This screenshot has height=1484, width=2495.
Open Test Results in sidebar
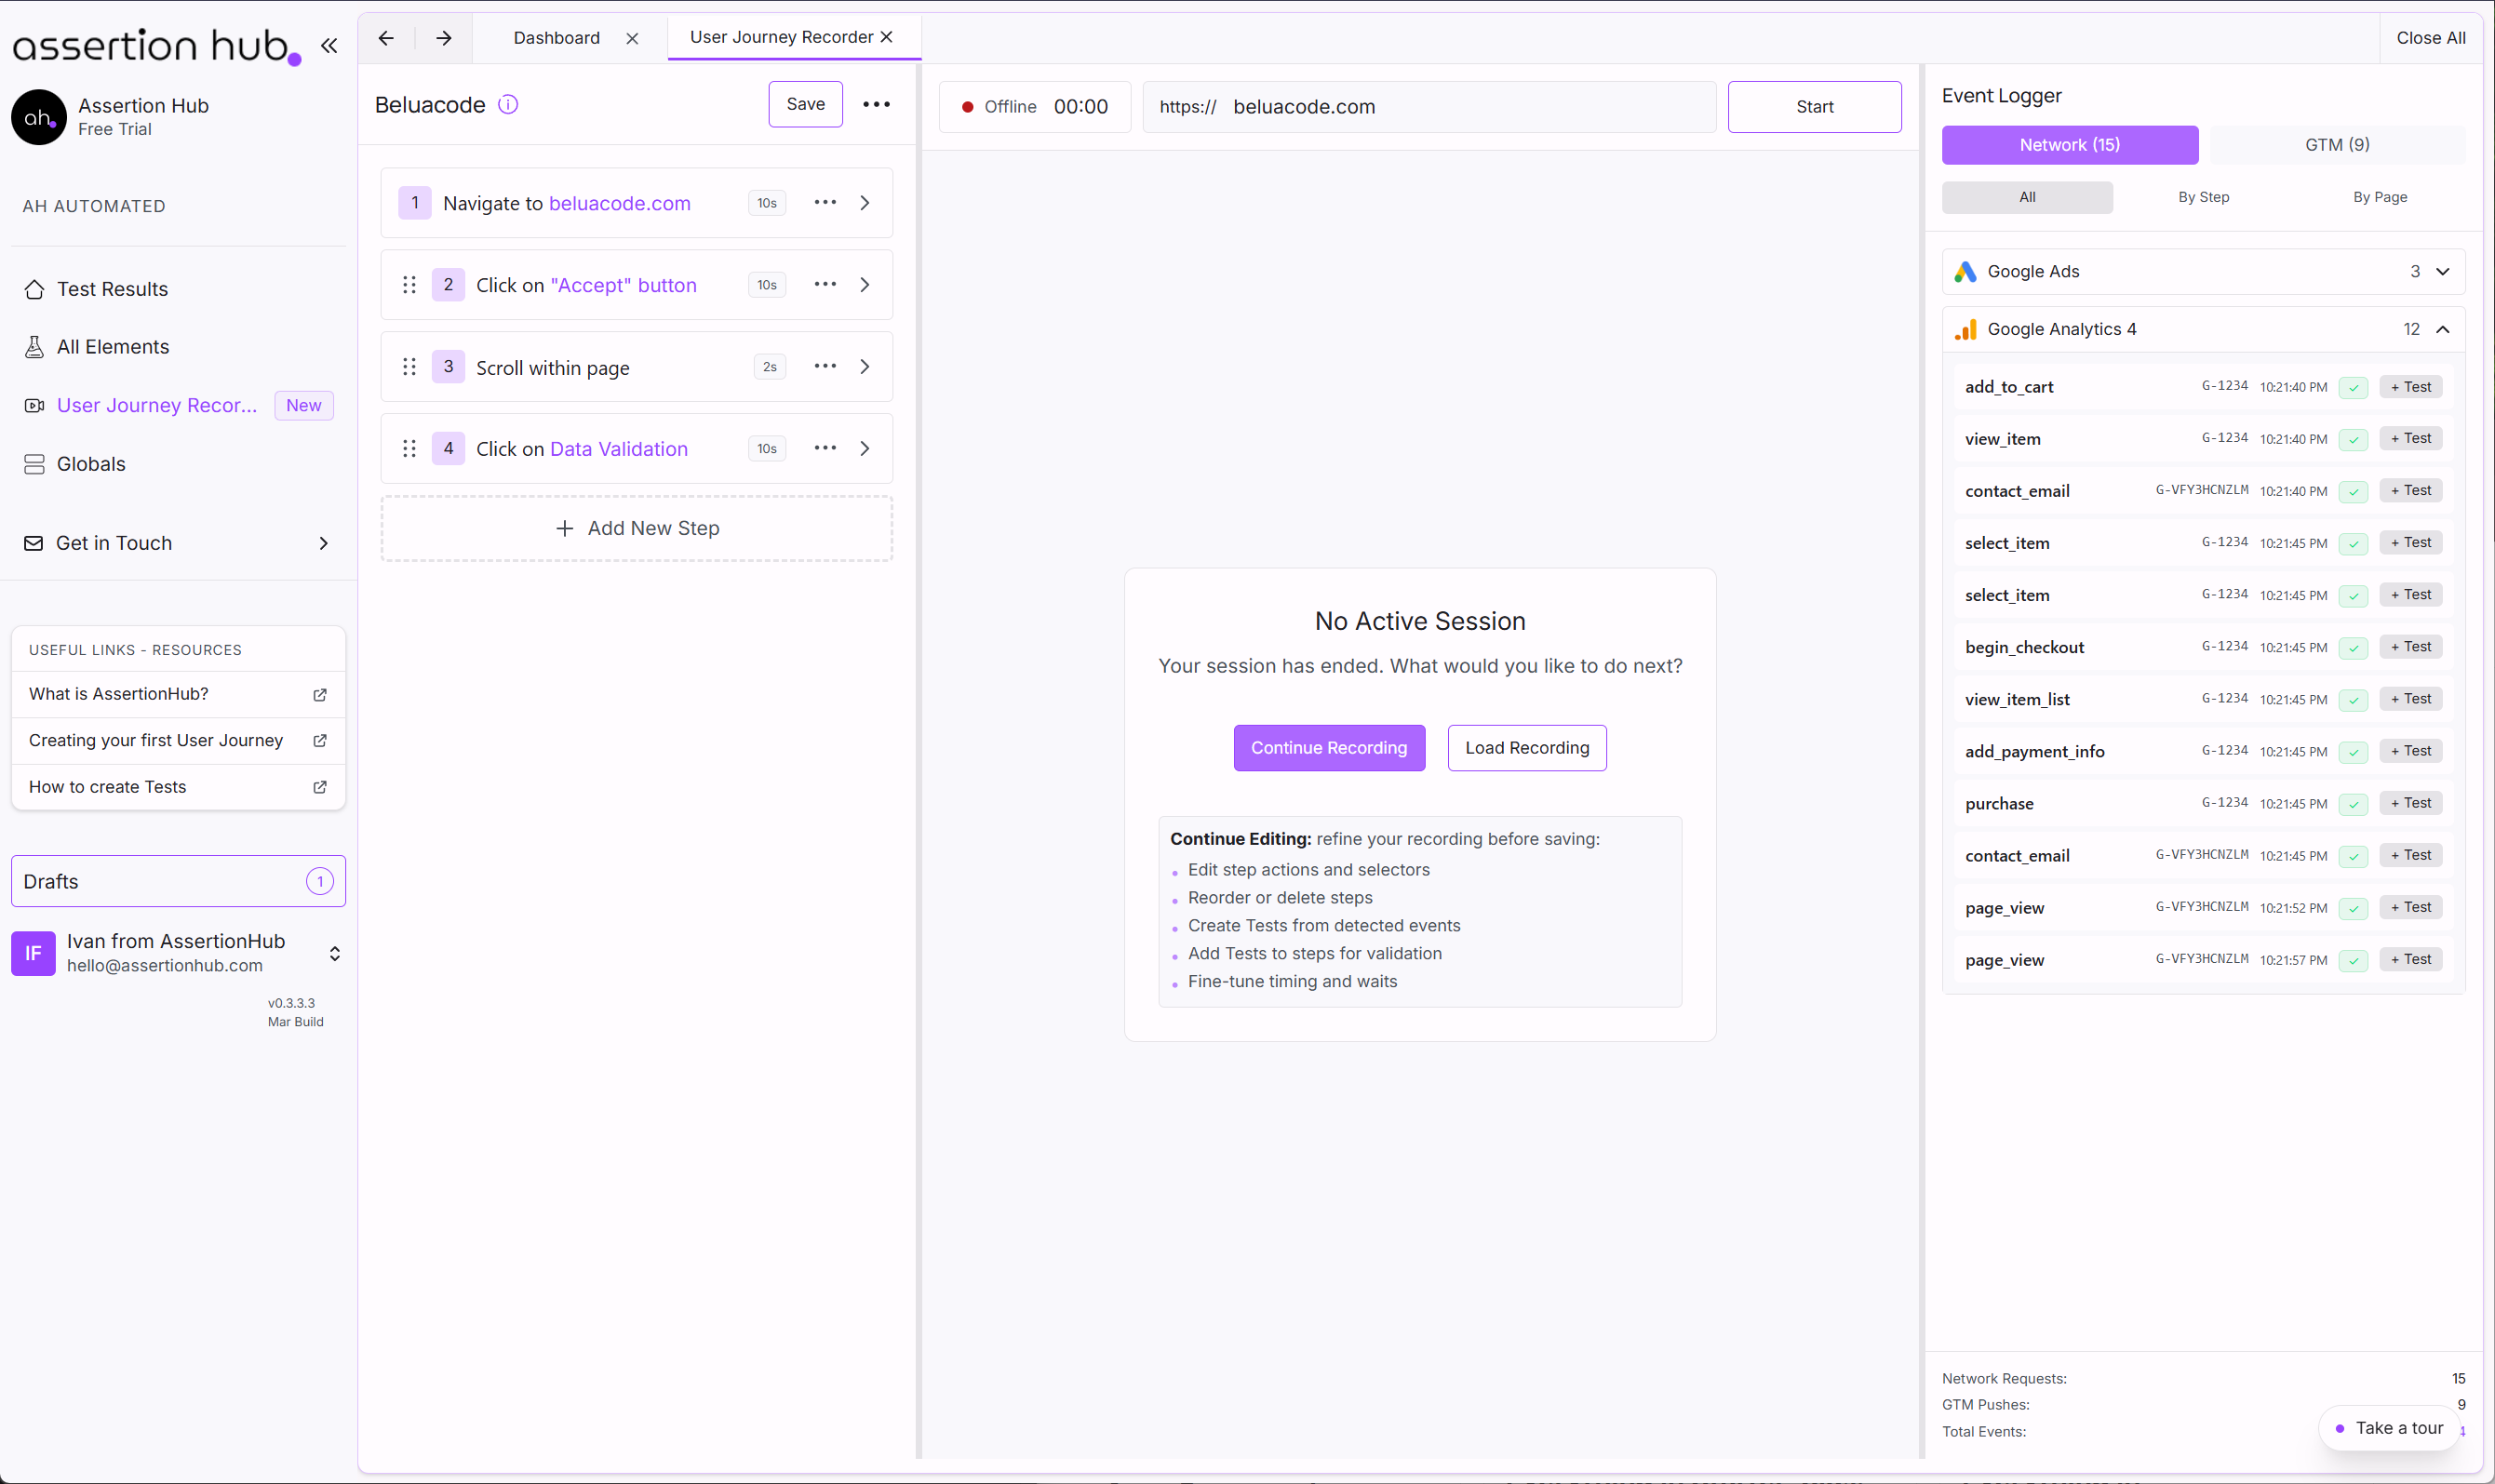click(x=112, y=289)
